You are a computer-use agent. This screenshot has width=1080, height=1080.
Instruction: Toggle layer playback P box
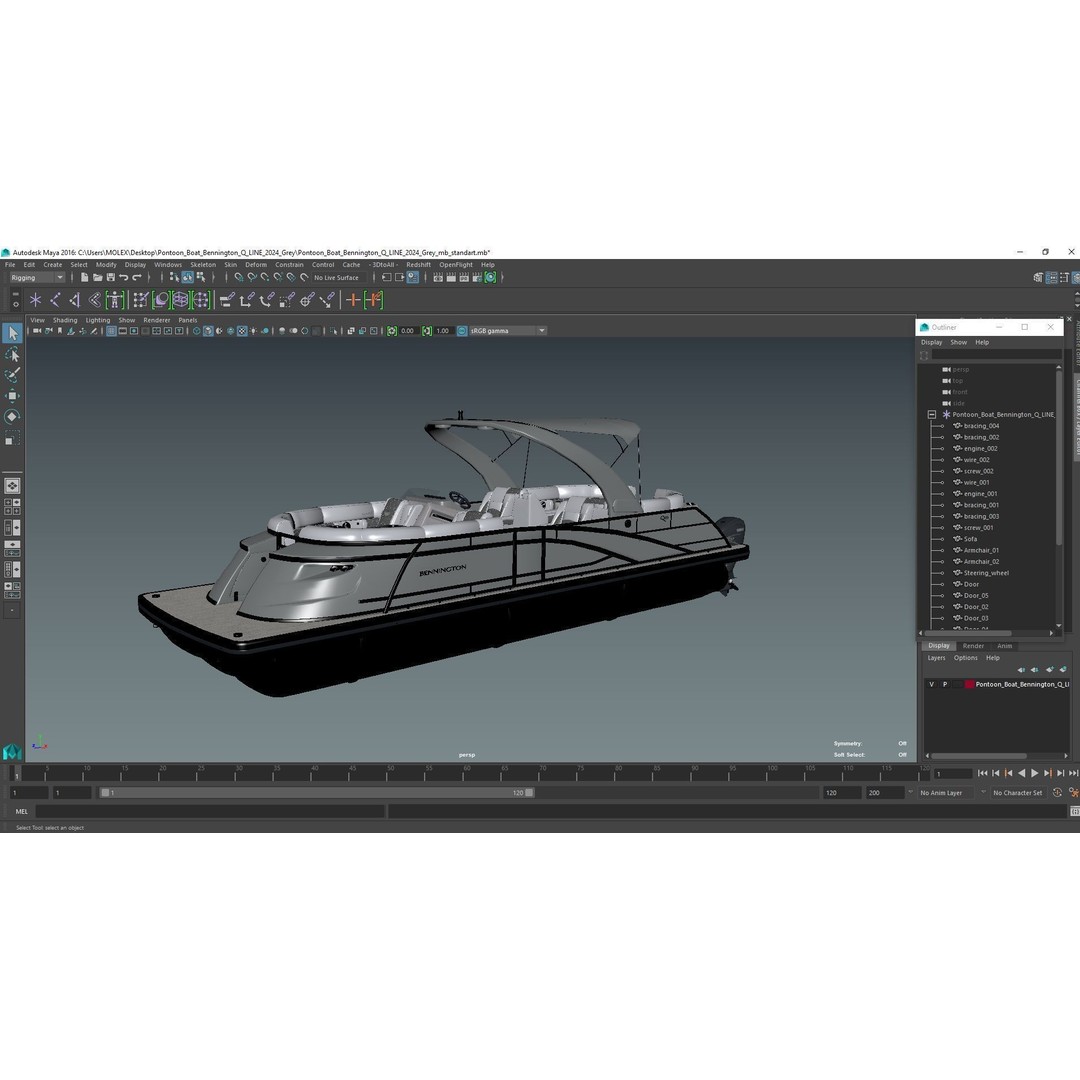[x=944, y=685]
